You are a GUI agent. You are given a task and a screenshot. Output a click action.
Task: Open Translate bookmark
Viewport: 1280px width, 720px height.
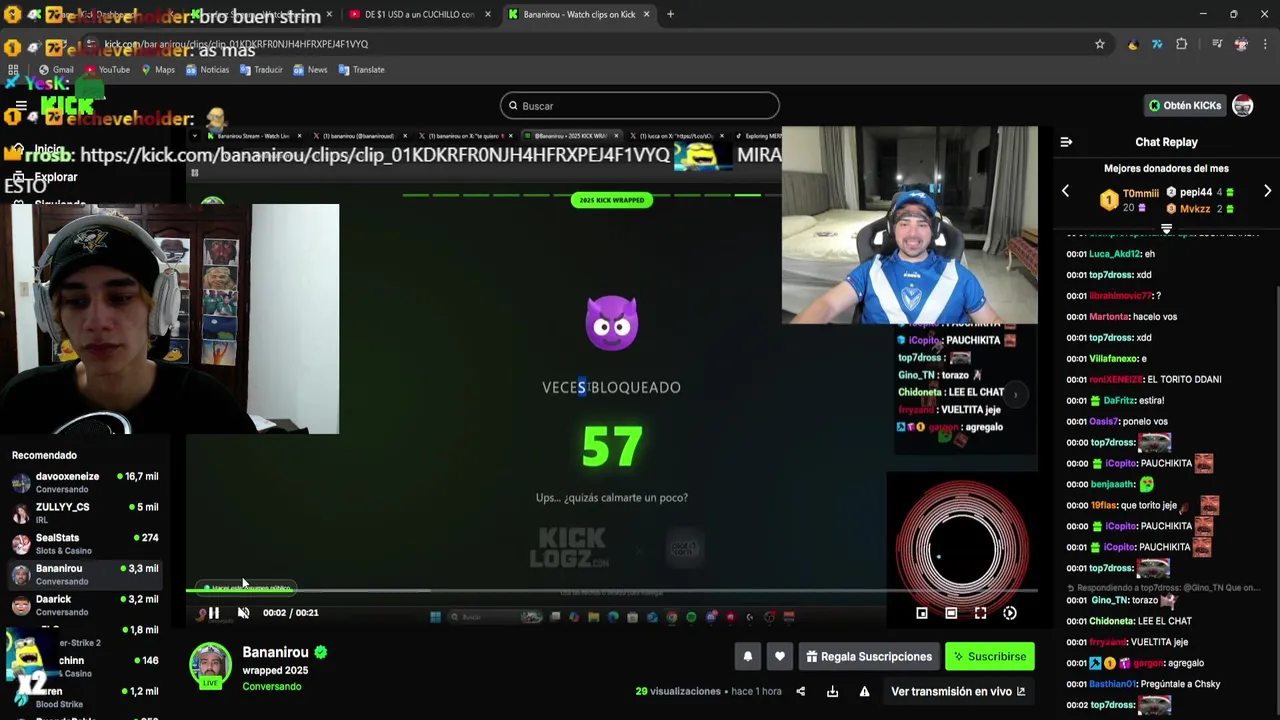tap(361, 70)
